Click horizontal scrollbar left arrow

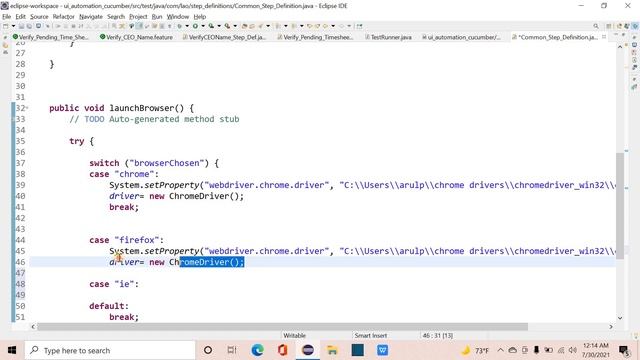[33, 327]
